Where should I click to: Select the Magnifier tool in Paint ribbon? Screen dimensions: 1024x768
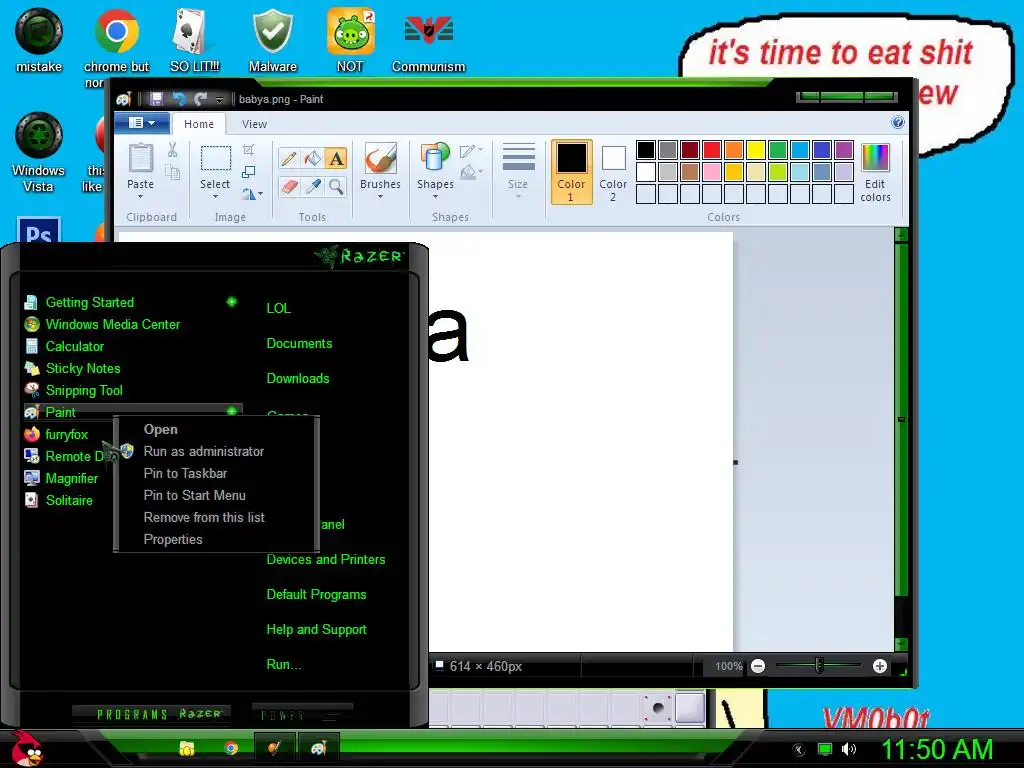[x=336, y=187]
